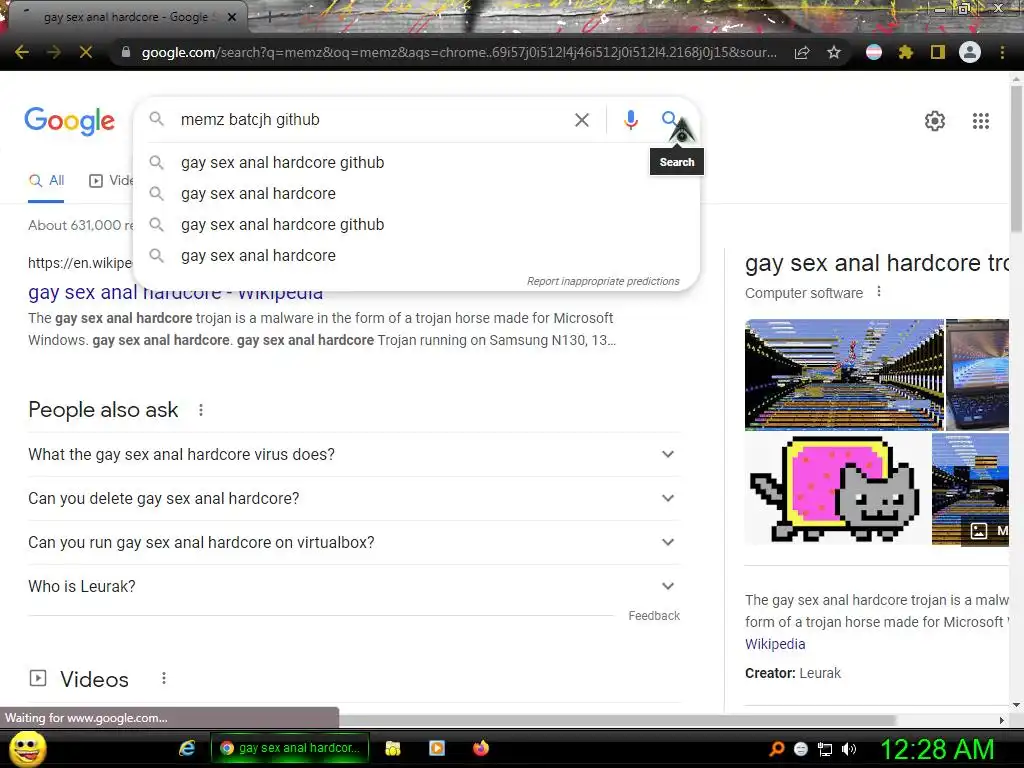Viewport: 1024px width, 768px height.
Task: Click the 'Computer software' subtitle
Action: 804,293
